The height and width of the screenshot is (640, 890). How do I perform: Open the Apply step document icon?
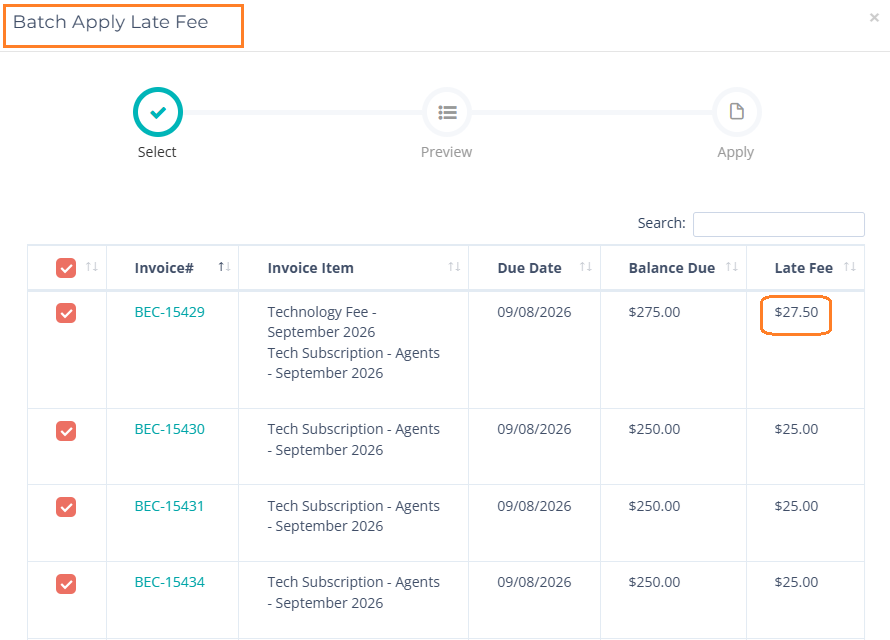pos(736,112)
